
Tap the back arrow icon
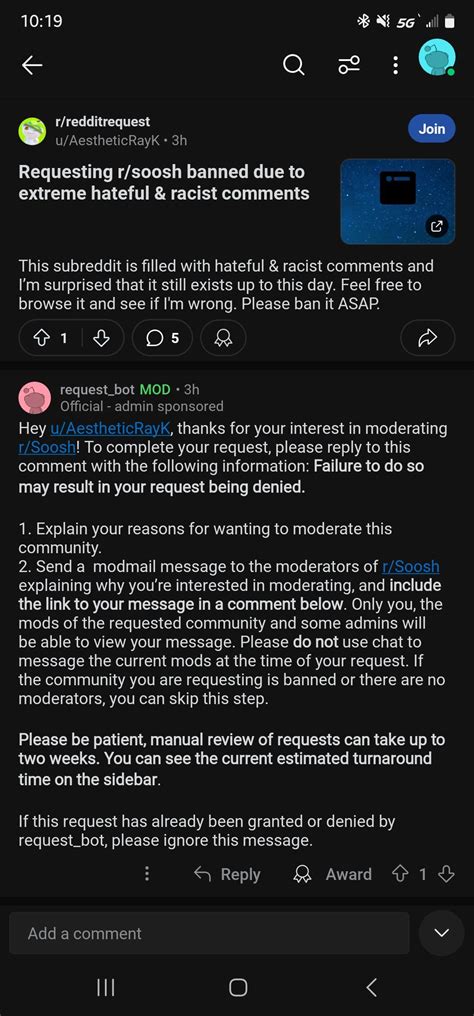point(32,65)
